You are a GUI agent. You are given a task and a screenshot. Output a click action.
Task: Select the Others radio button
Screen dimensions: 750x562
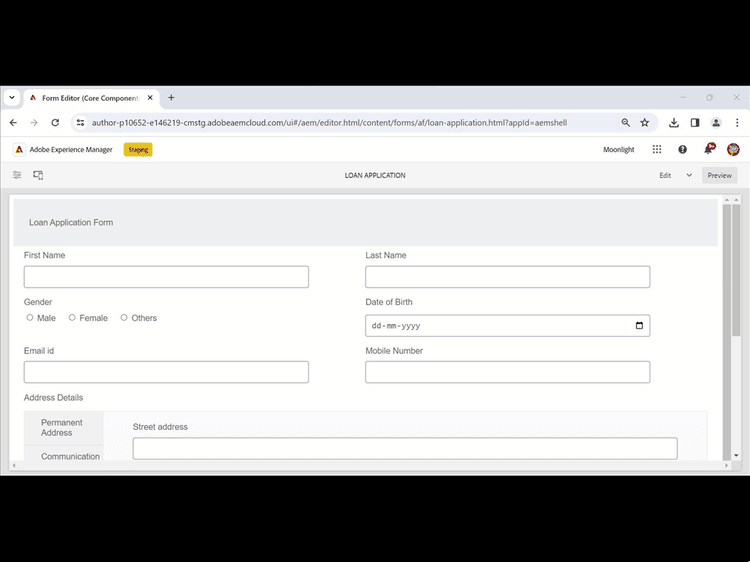pos(124,318)
